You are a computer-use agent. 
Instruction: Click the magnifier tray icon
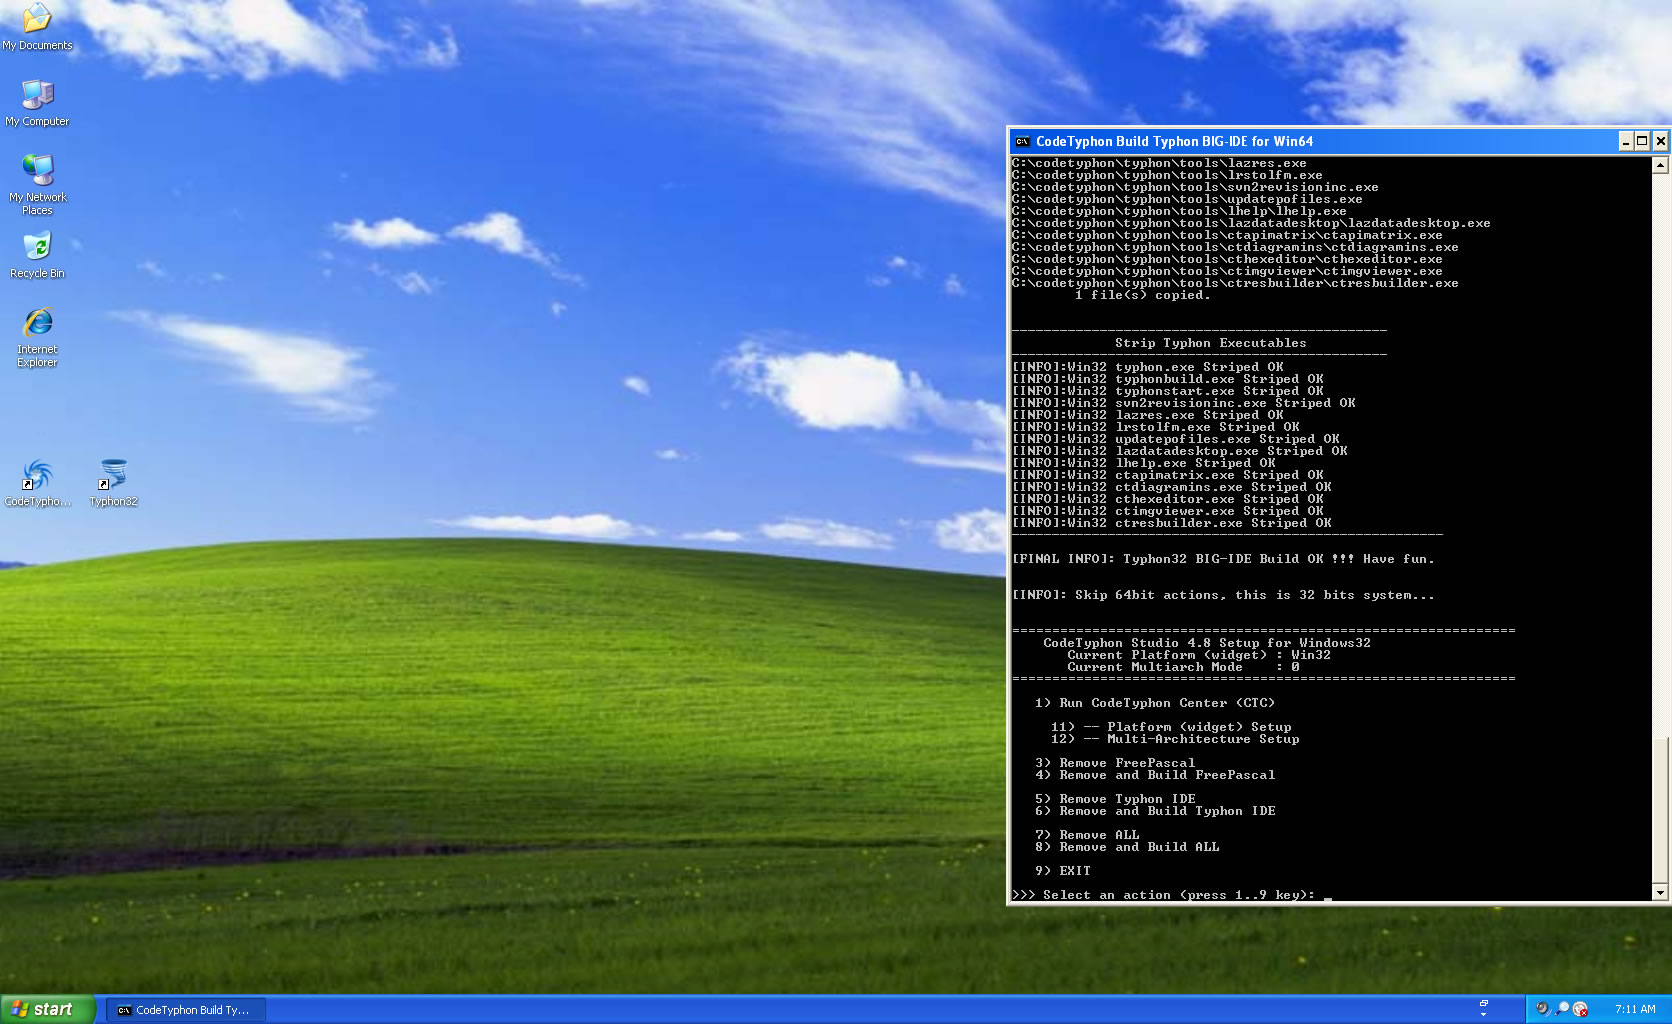click(1562, 1009)
